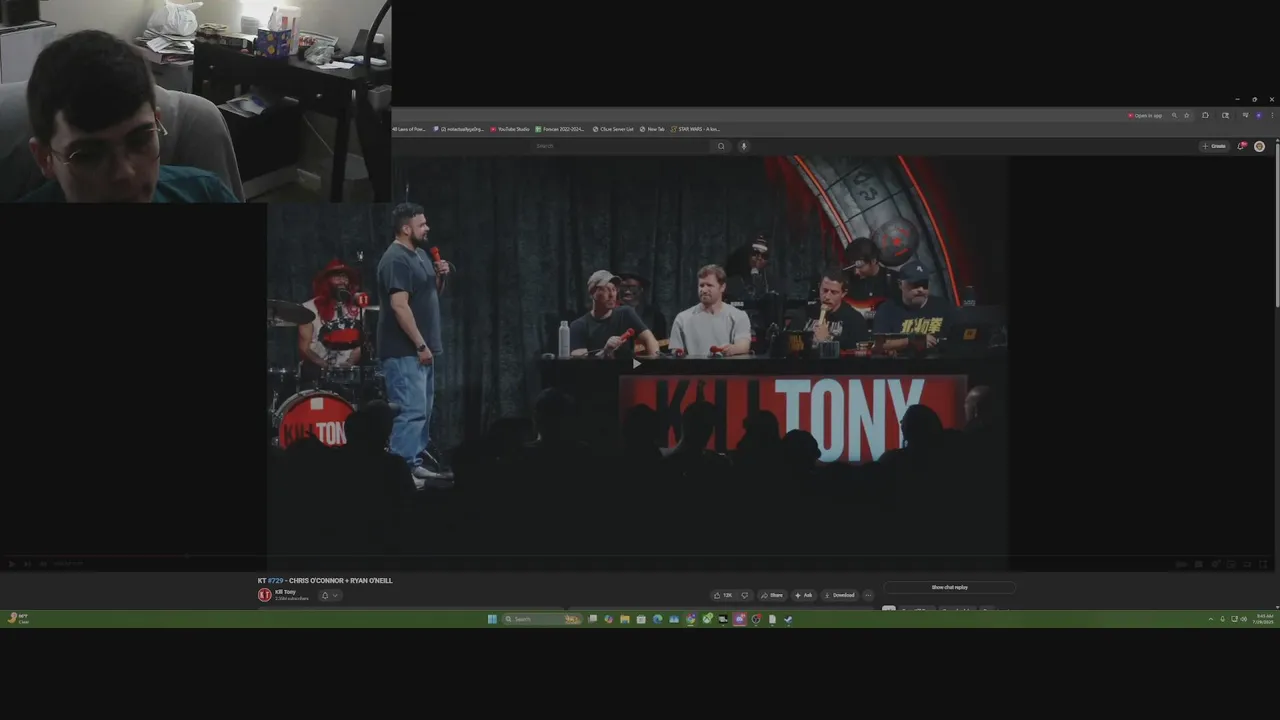Dislike the Kill Tony video
This screenshot has height=720, width=1280.
click(x=744, y=595)
